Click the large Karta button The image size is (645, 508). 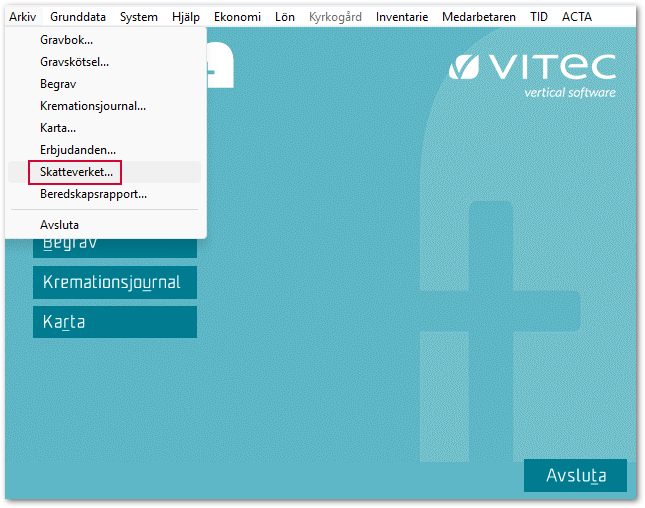(115, 322)
